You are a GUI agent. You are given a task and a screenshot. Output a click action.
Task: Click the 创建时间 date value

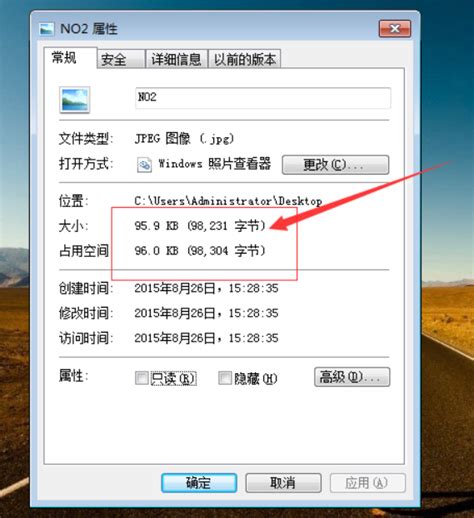tap(206, 288)
